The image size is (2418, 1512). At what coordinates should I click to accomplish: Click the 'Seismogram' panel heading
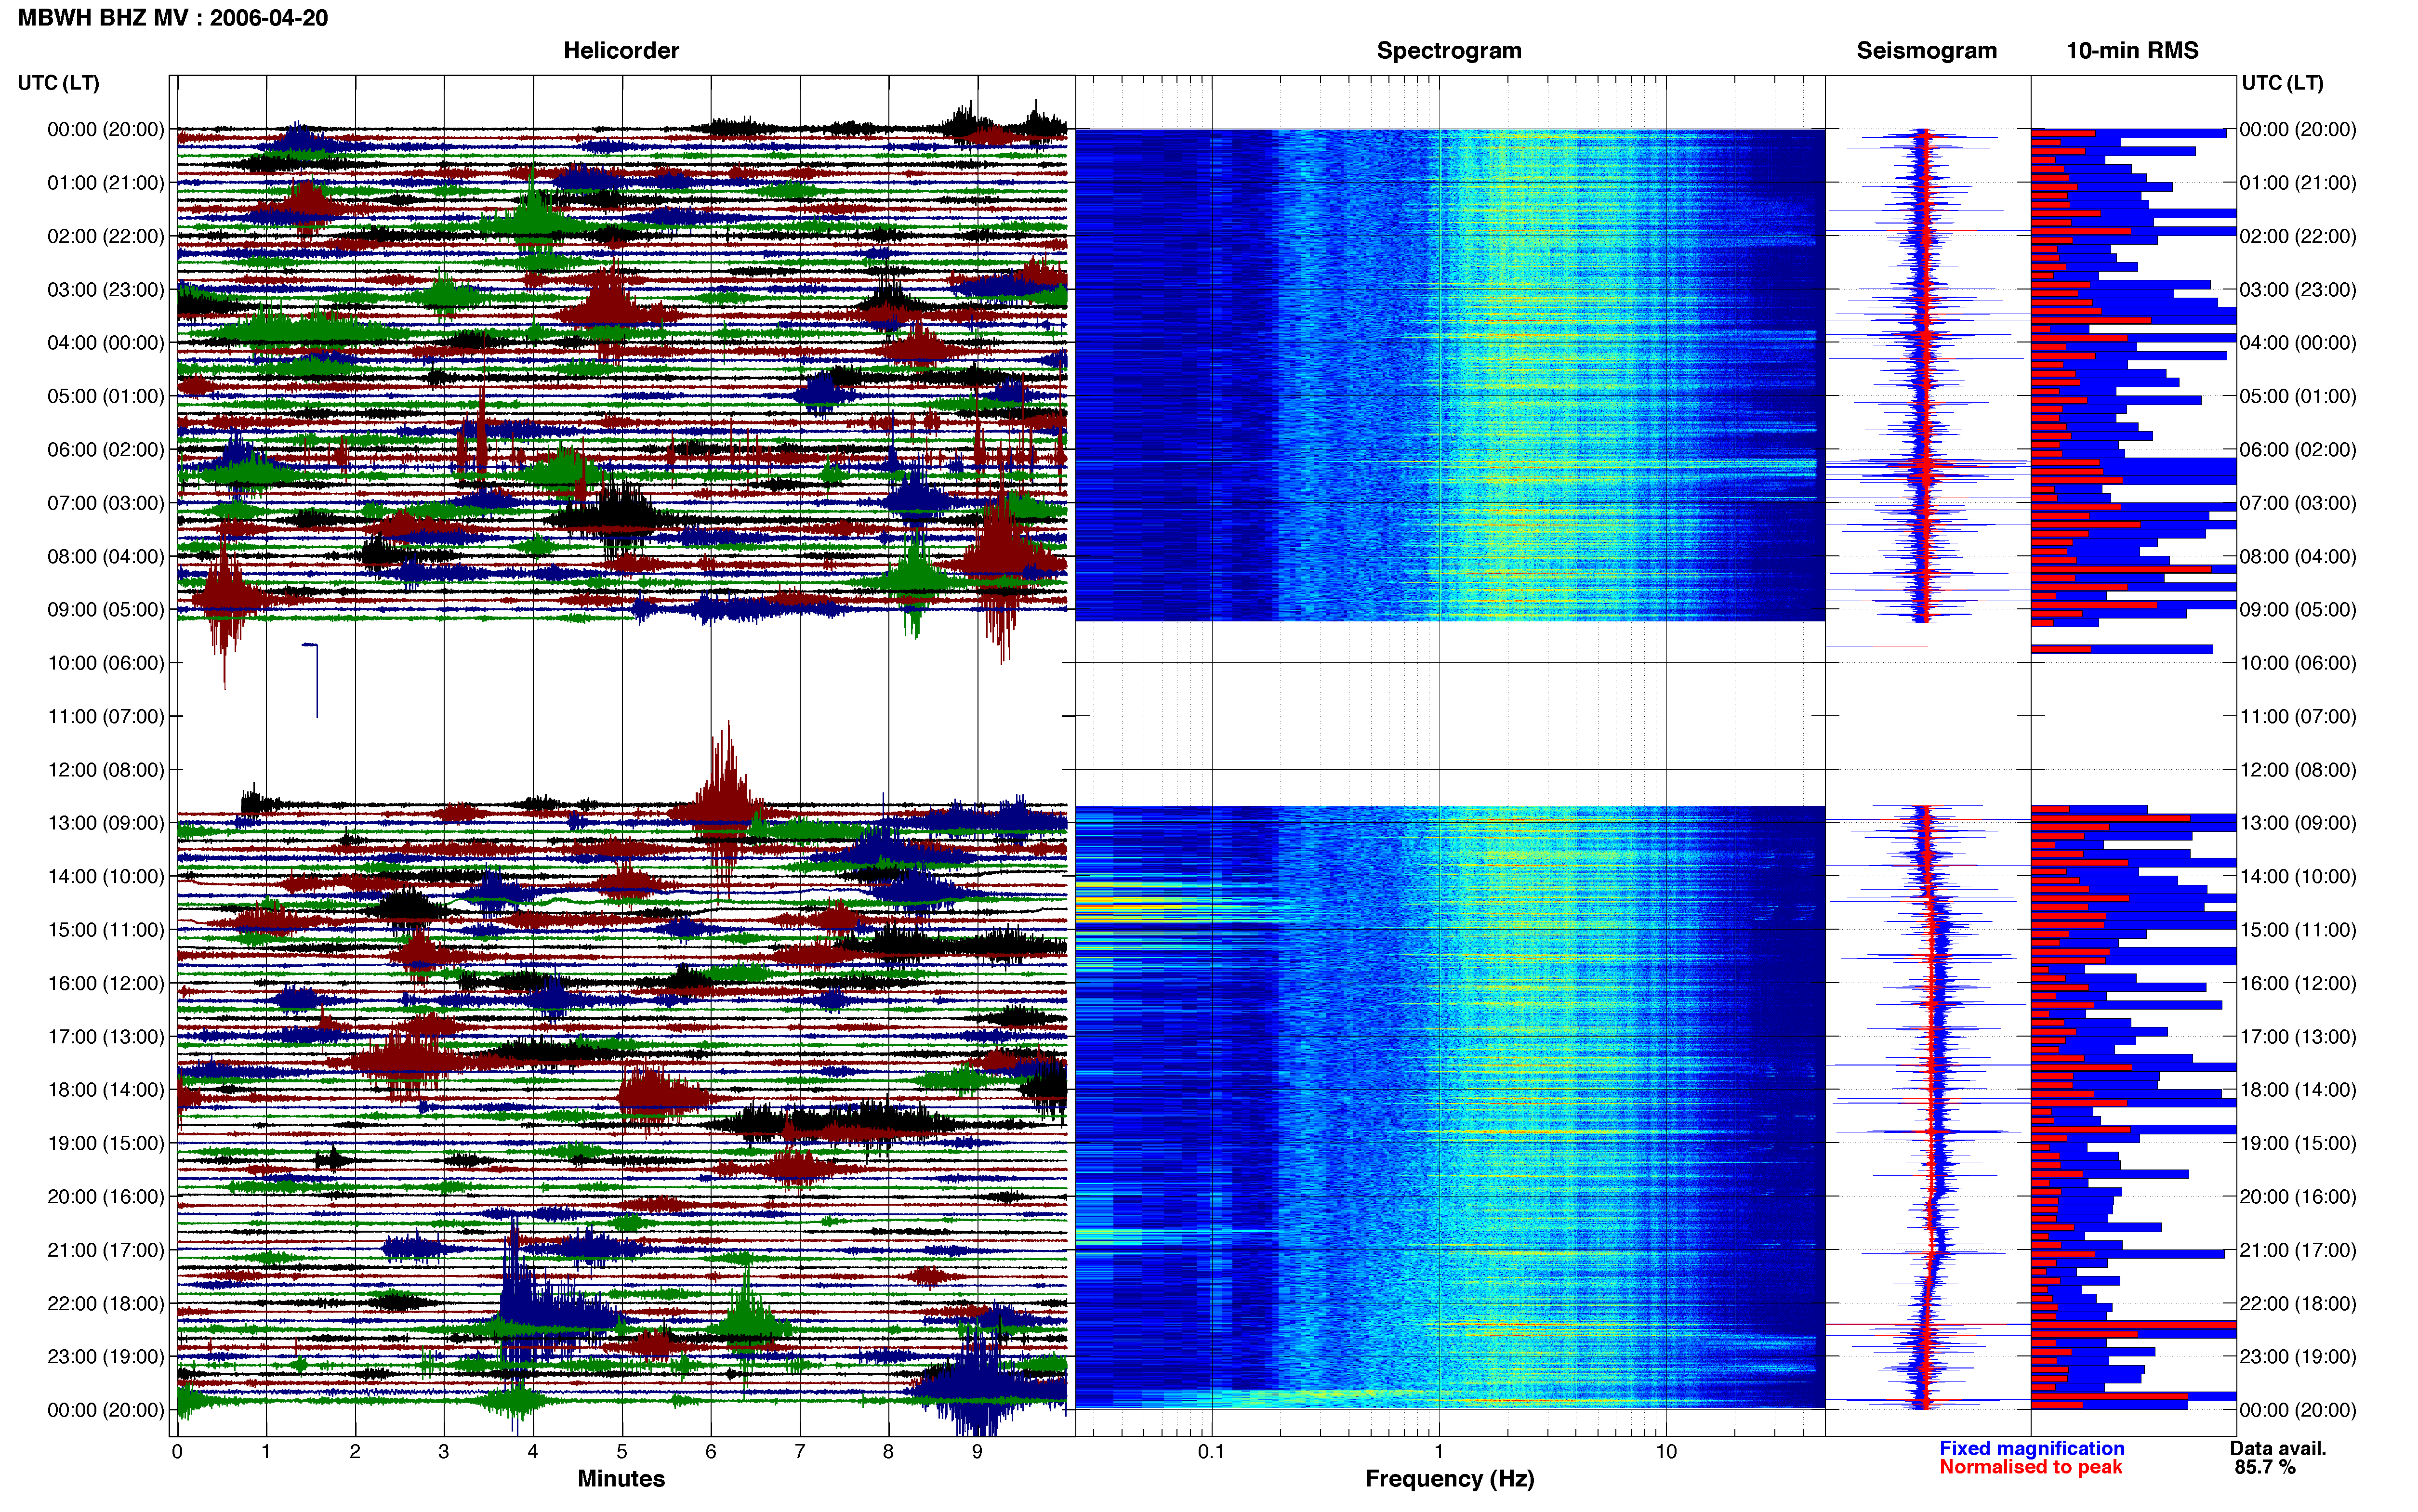pyautogui.click(x=1926, y=50)
